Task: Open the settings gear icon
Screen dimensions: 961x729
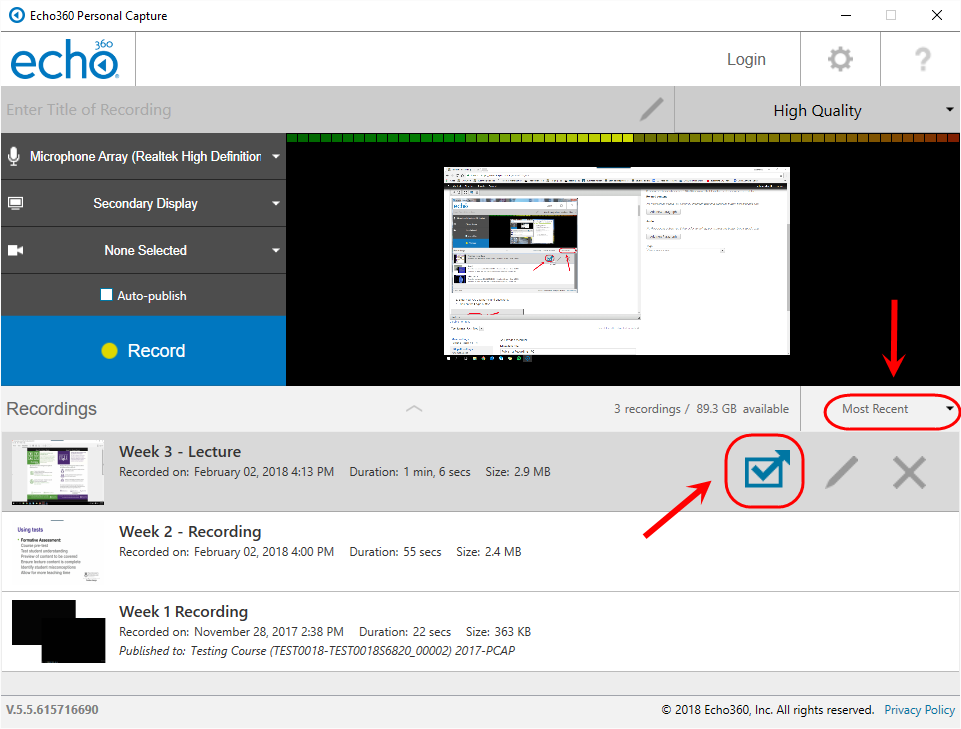Action: (x=840, y=59)
